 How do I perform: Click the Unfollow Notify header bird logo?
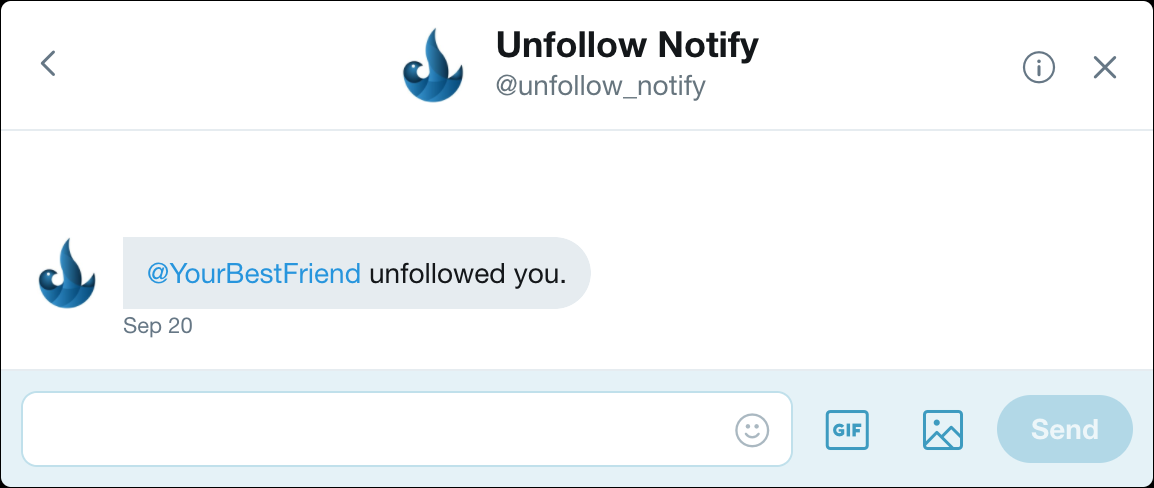point(433,66)
